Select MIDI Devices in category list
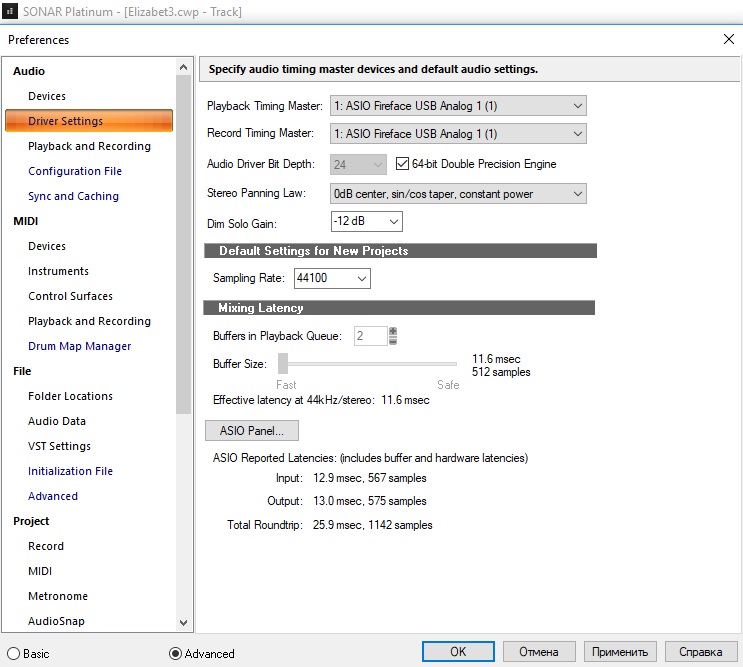Image resolution: width=743 pixels, height=667 pixels. pos(47,246)
